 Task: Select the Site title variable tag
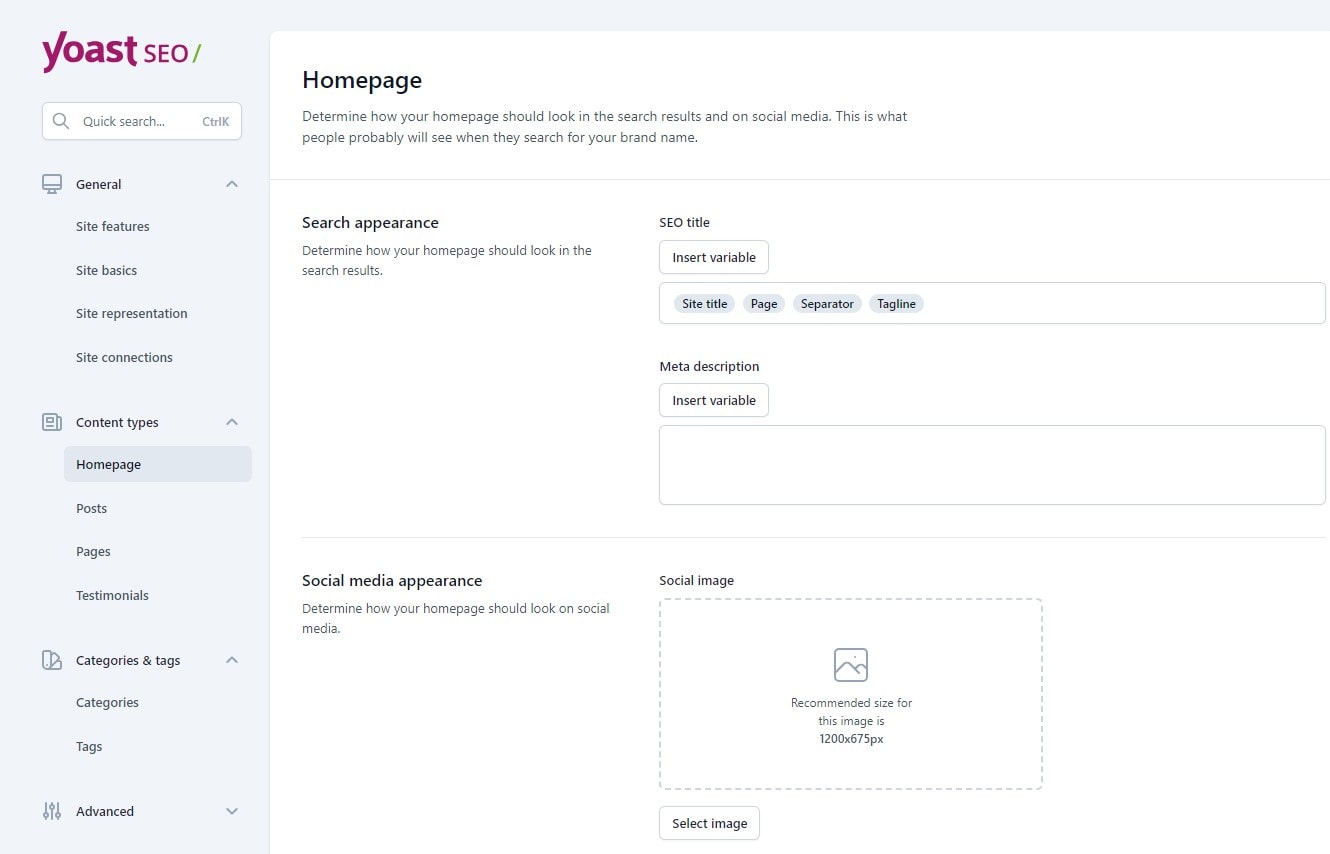coord(705,304)
